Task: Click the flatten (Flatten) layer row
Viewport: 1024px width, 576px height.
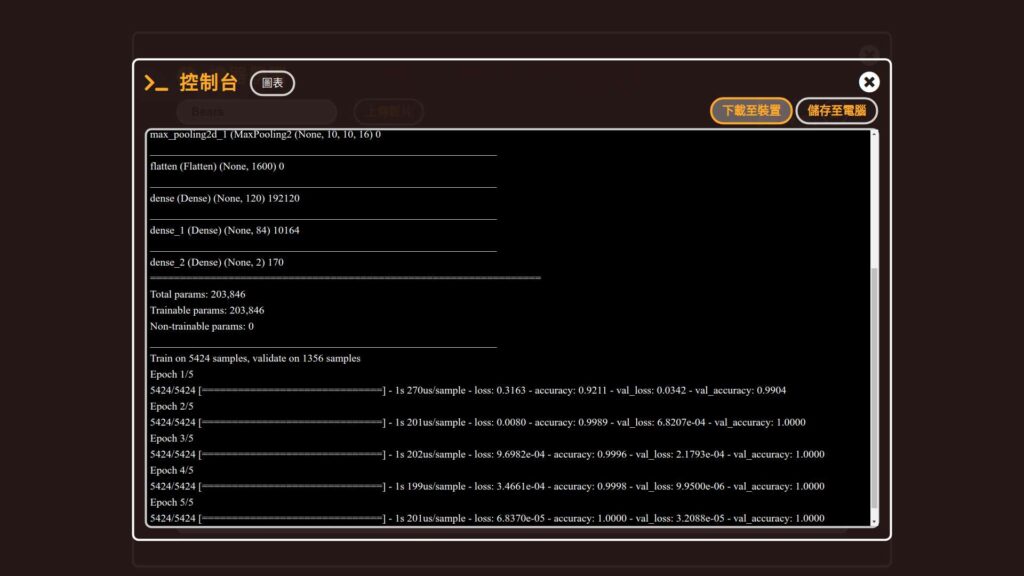Action: coord(216,166)
